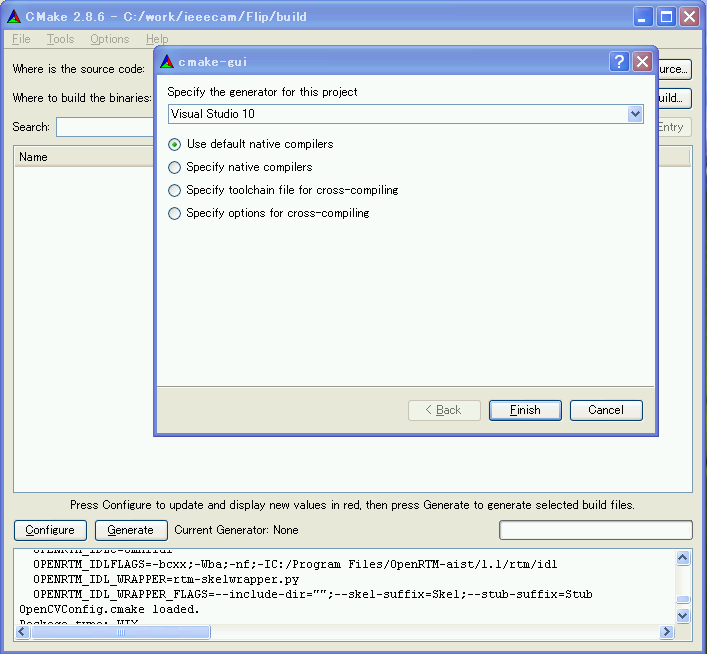This screenshot has height=654, width=707.
Task: Click the progress bar beside Current Generator
Action: click(x=596, y=530)
